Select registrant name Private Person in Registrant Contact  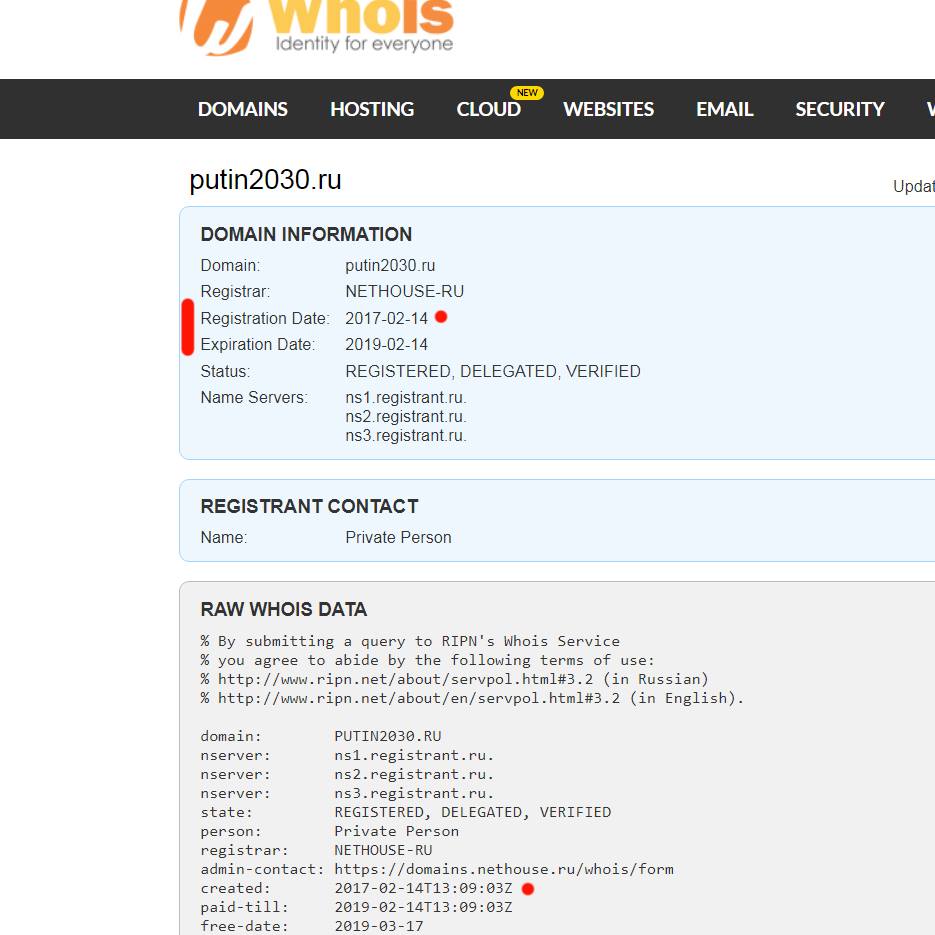coord(398,537)
